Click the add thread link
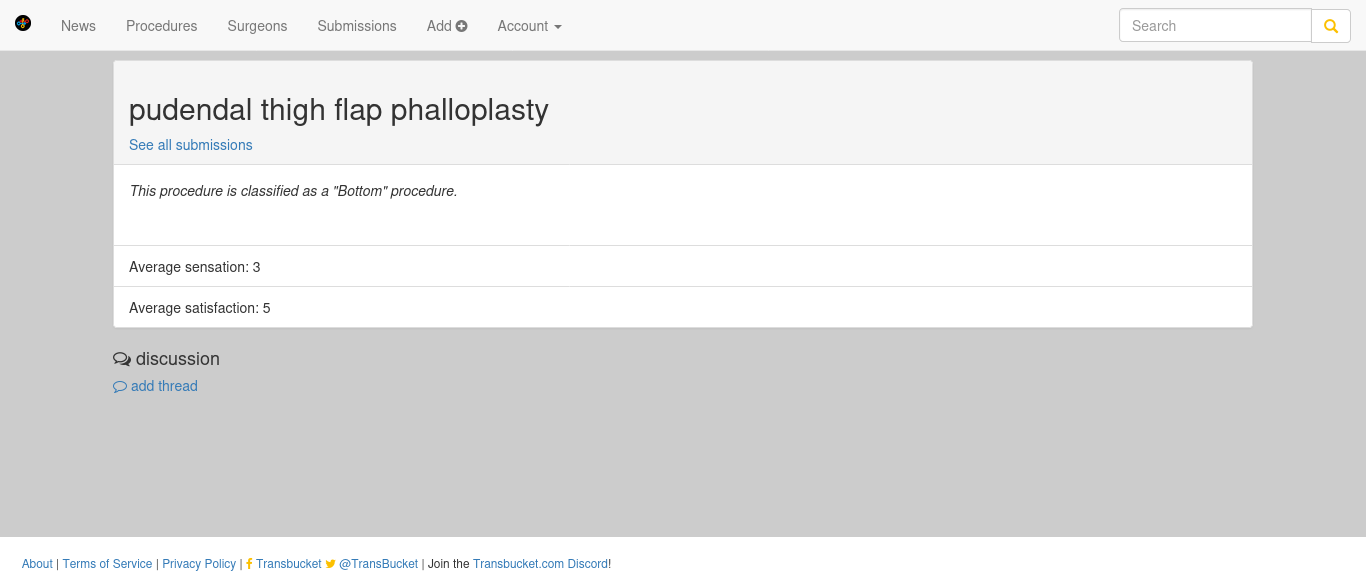Image resolution: width=1366 pixels, height=587 pixels. (x=164, y=386)
